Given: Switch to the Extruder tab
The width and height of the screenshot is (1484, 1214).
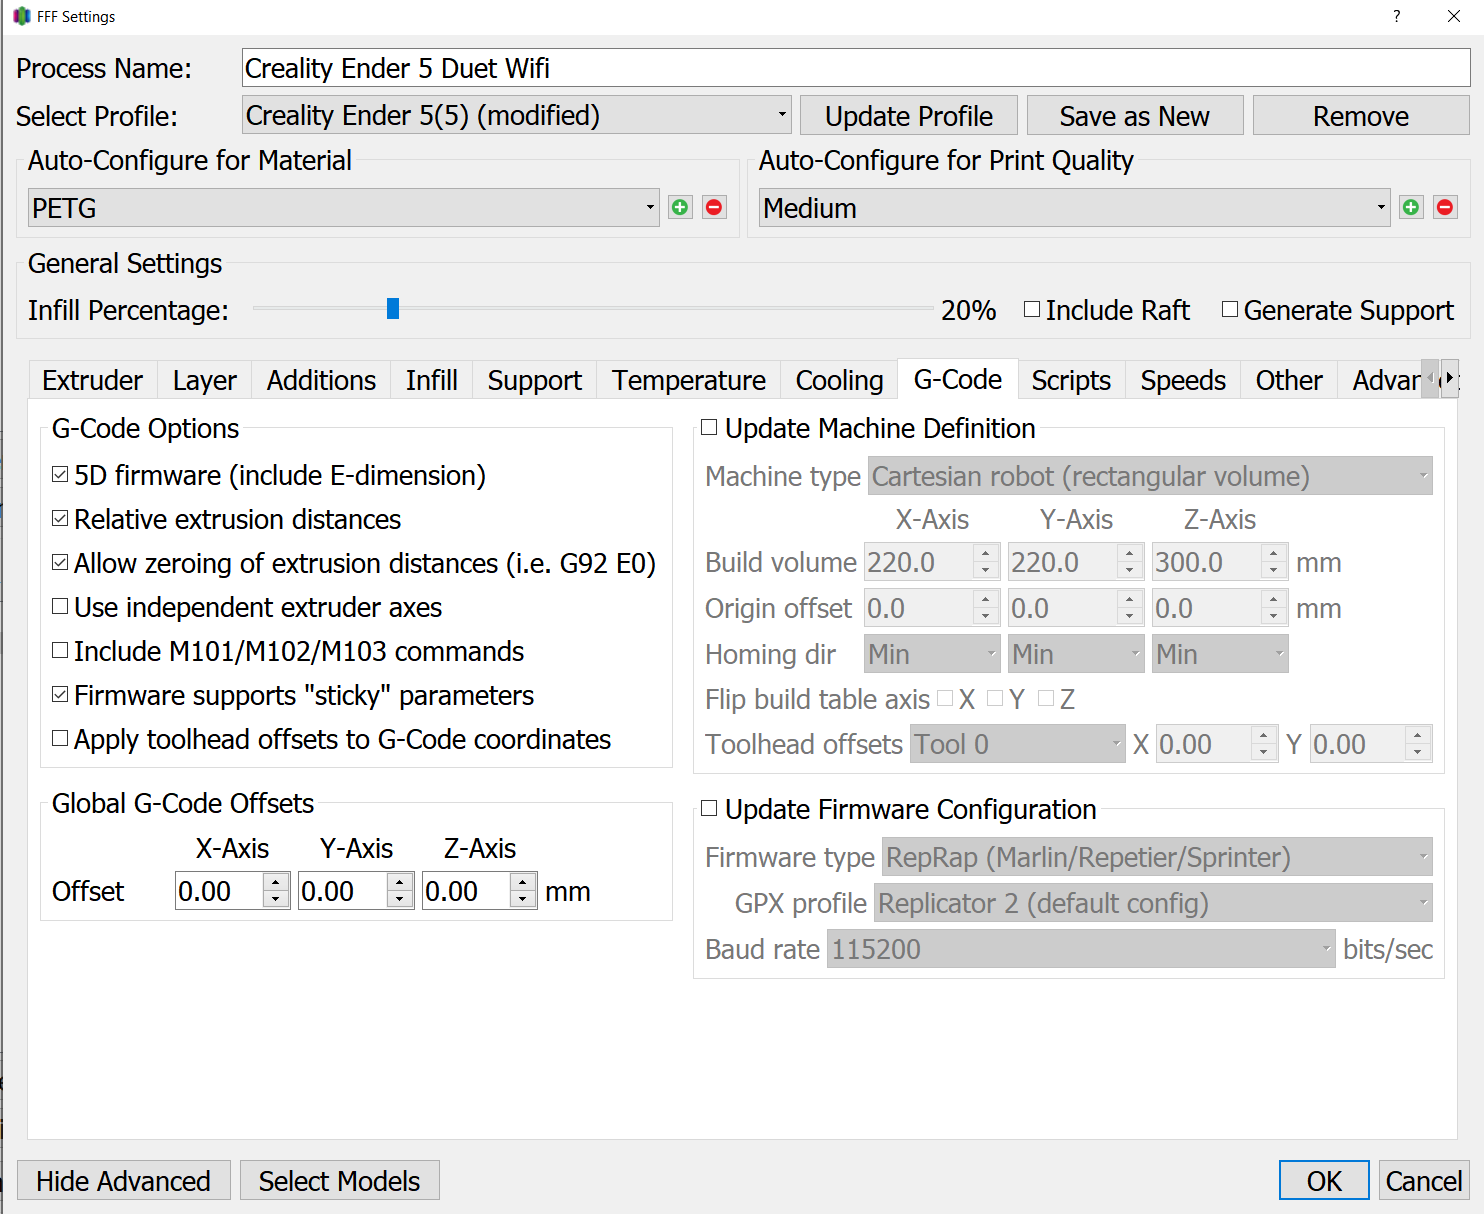Looking at the screenshot, I should (x=93, y=380).
